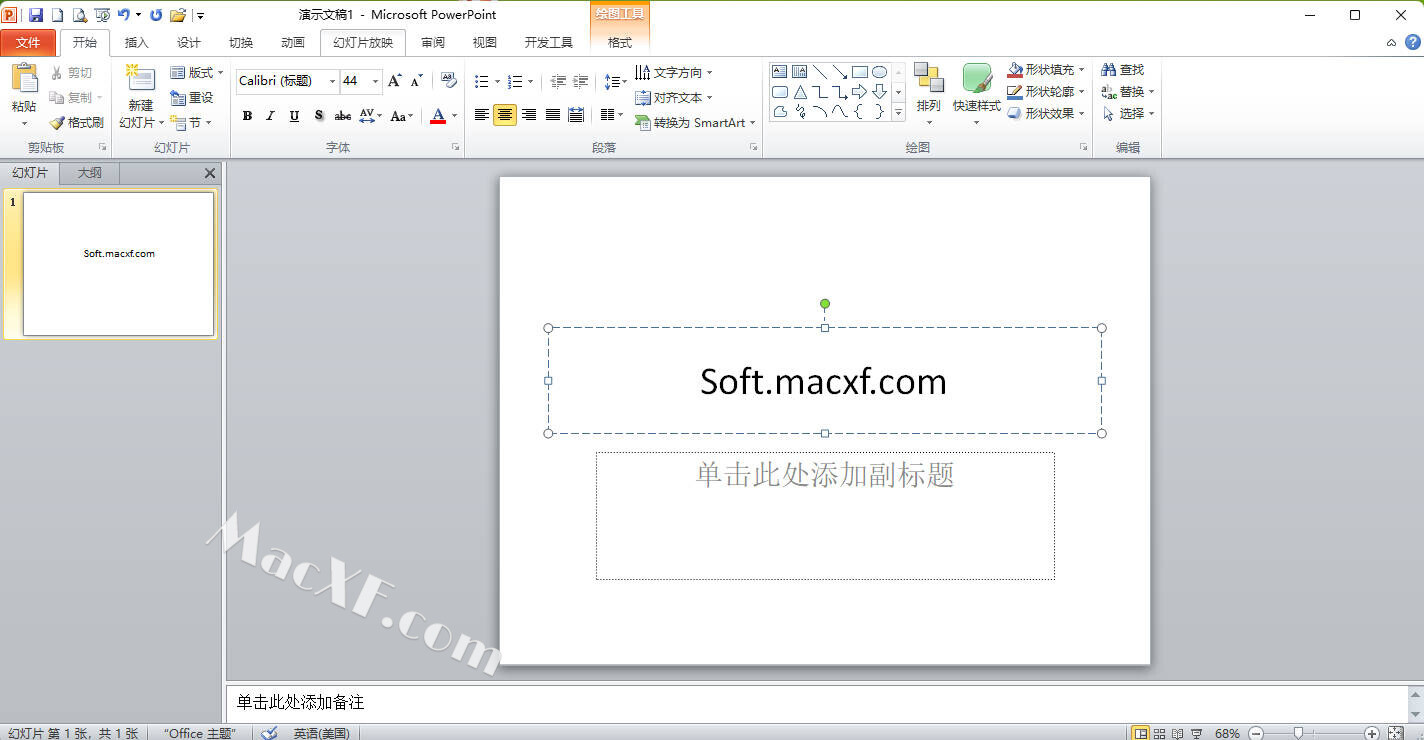The width and height of the screenshot is (1424, 740).
Task: Click the Redo icon in quick access toolbar
Action: [x=156, y=15]
